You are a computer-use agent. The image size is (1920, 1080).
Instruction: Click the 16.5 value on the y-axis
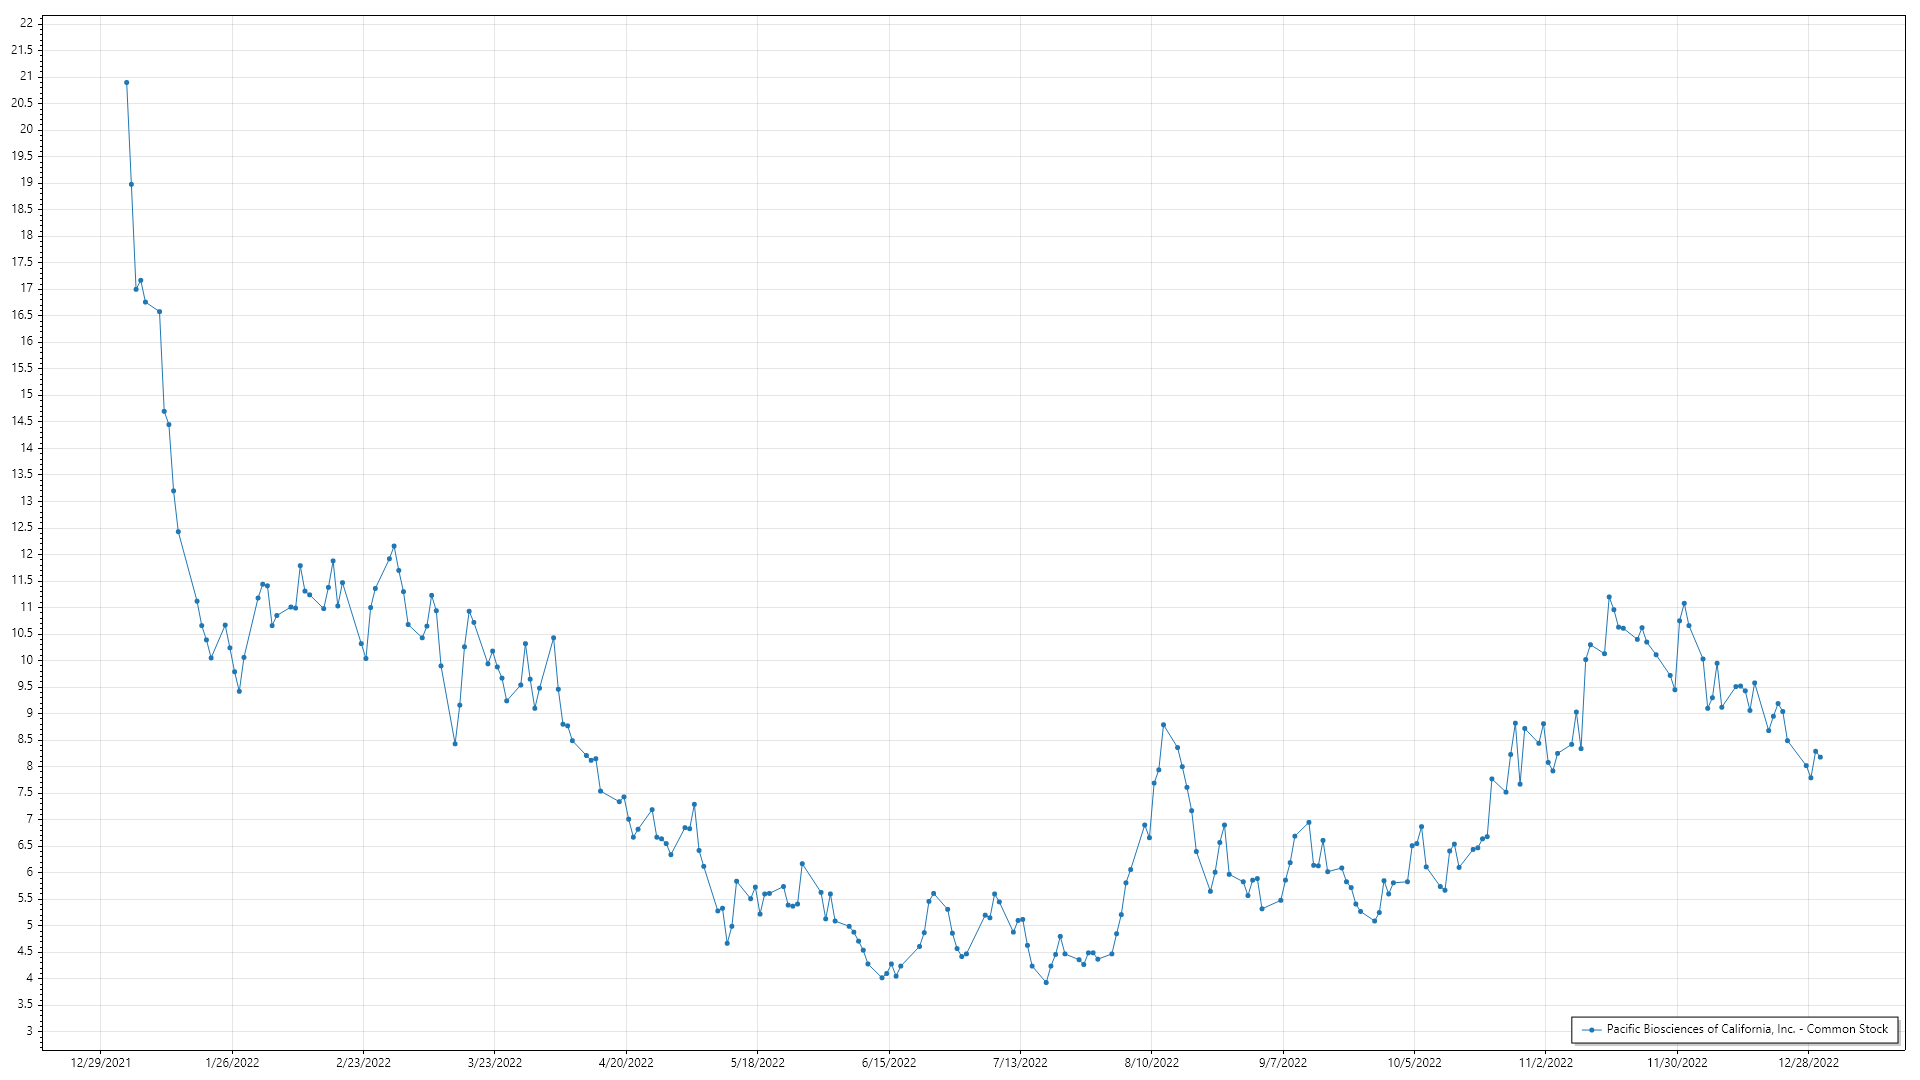[22, 315]
